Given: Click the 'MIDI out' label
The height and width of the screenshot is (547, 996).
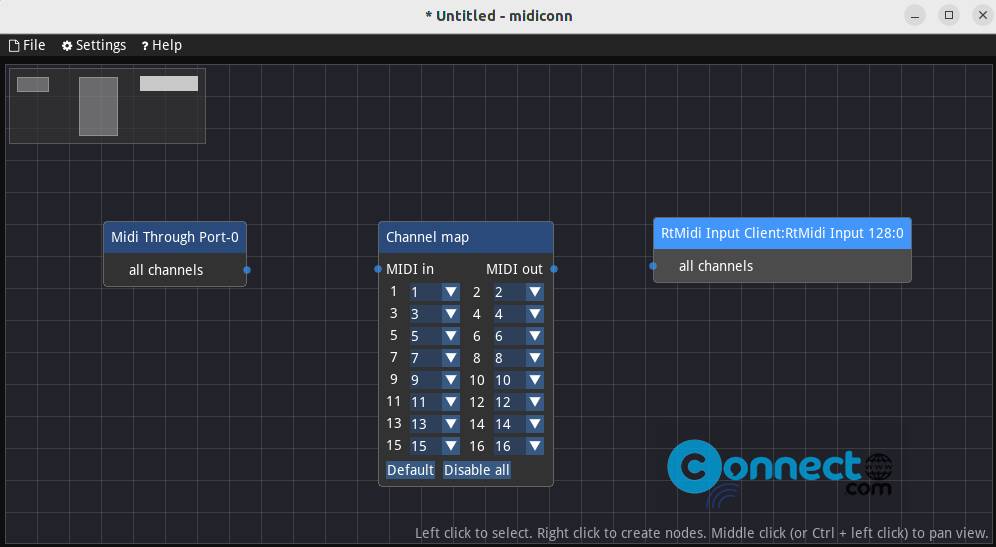Looking at the screenshot, I should coord(514,269).
